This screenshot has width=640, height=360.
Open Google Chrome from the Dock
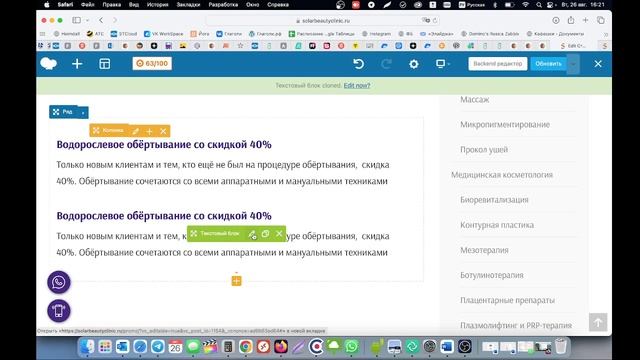click(x=246, y=347)
